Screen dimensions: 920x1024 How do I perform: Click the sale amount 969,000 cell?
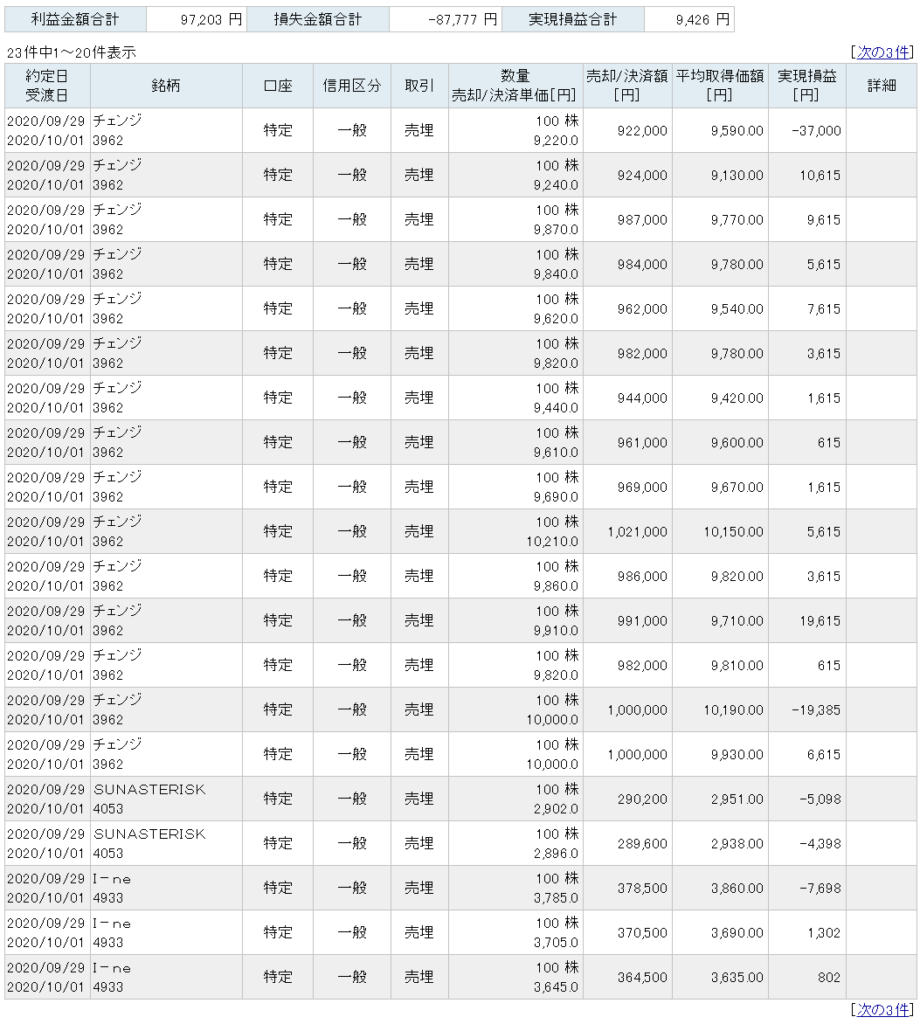click(x=627, y=487)
